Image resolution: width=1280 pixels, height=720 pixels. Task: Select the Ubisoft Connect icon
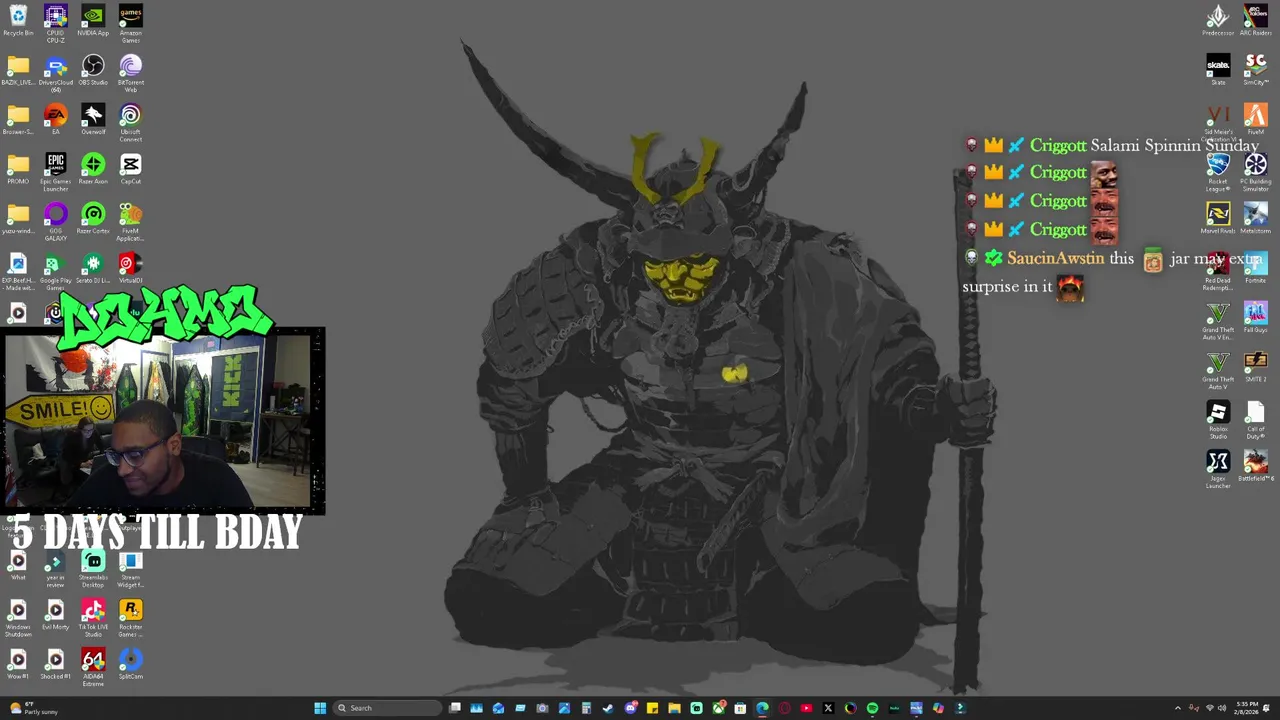point(130,123)
